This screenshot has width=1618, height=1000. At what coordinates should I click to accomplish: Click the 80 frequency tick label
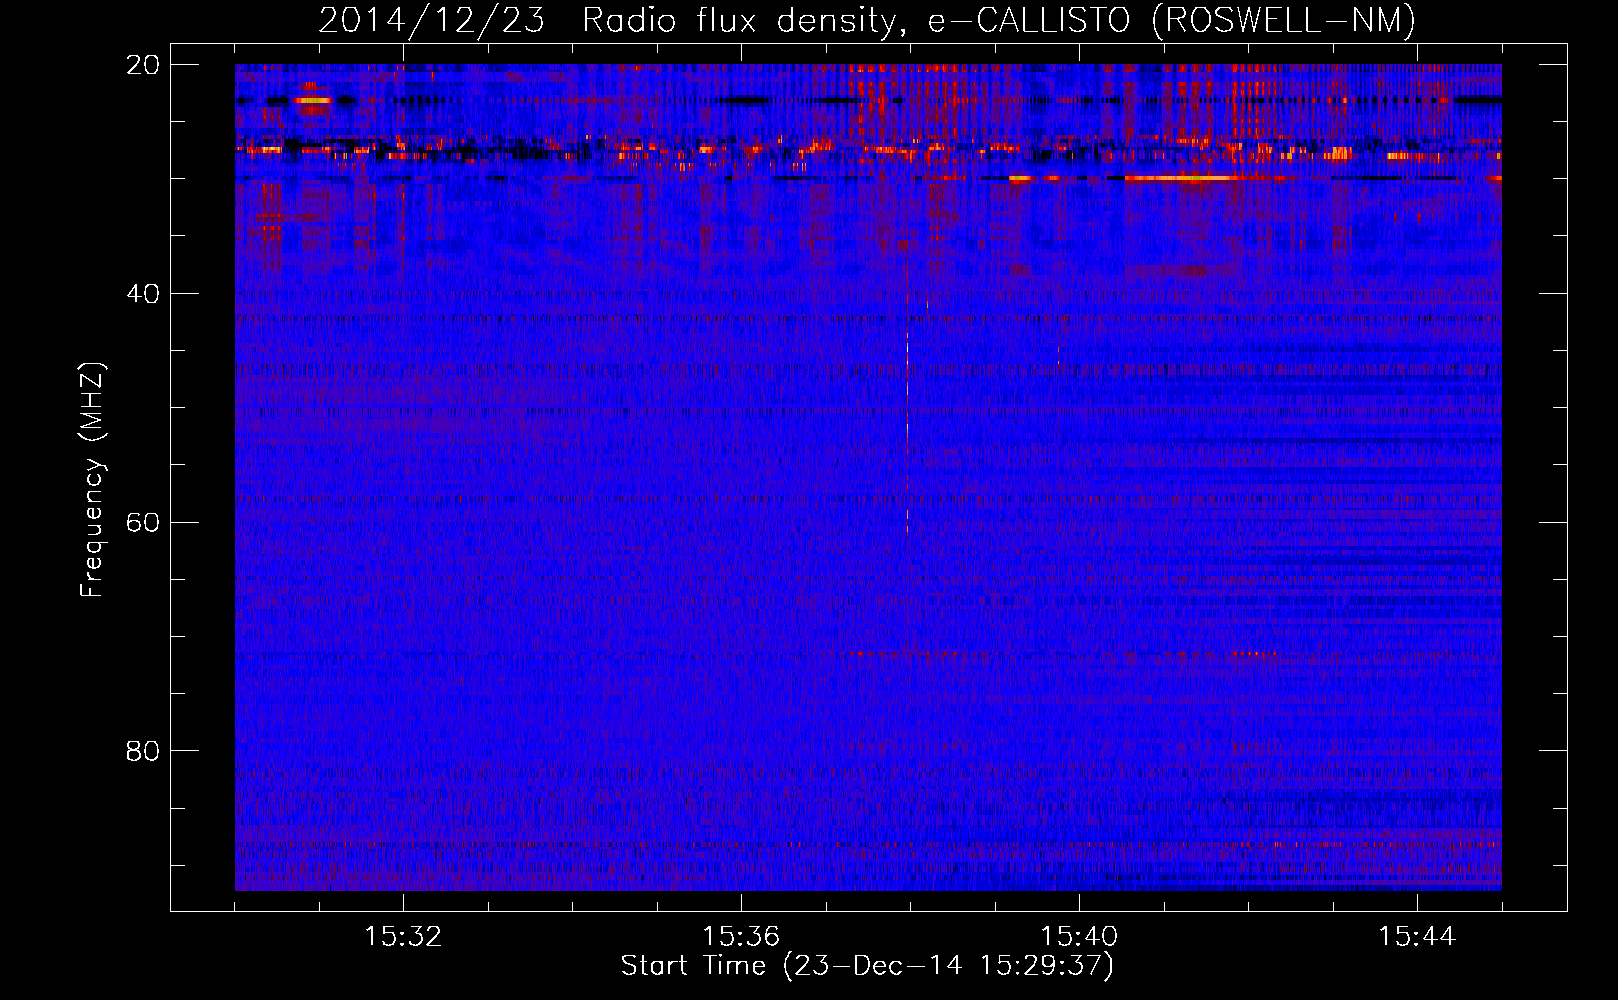pos(143,751)
